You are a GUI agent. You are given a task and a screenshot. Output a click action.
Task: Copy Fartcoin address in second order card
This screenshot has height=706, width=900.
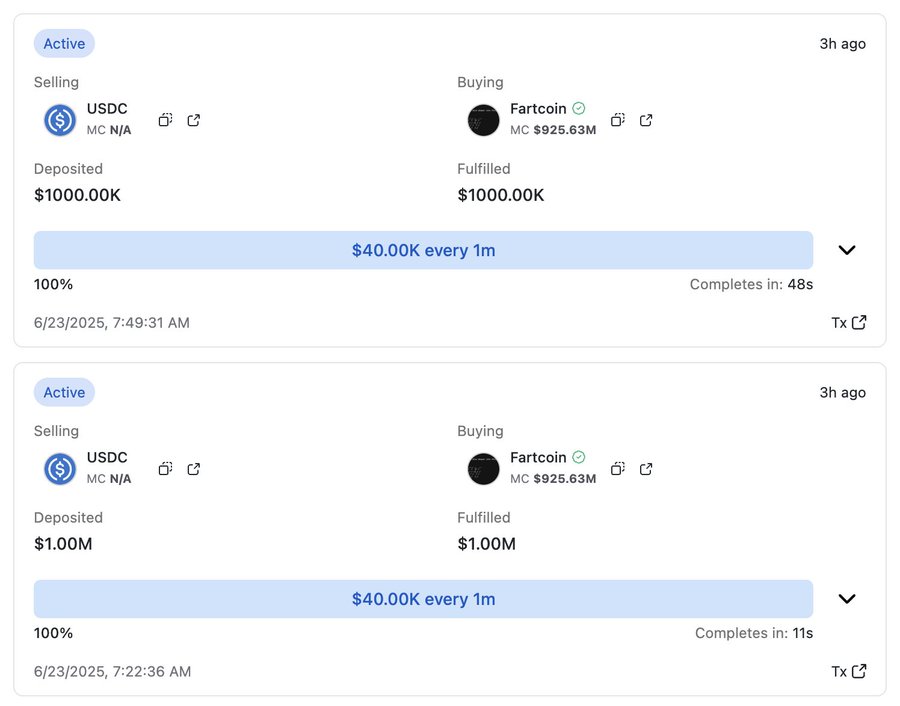tap(618, 469)
